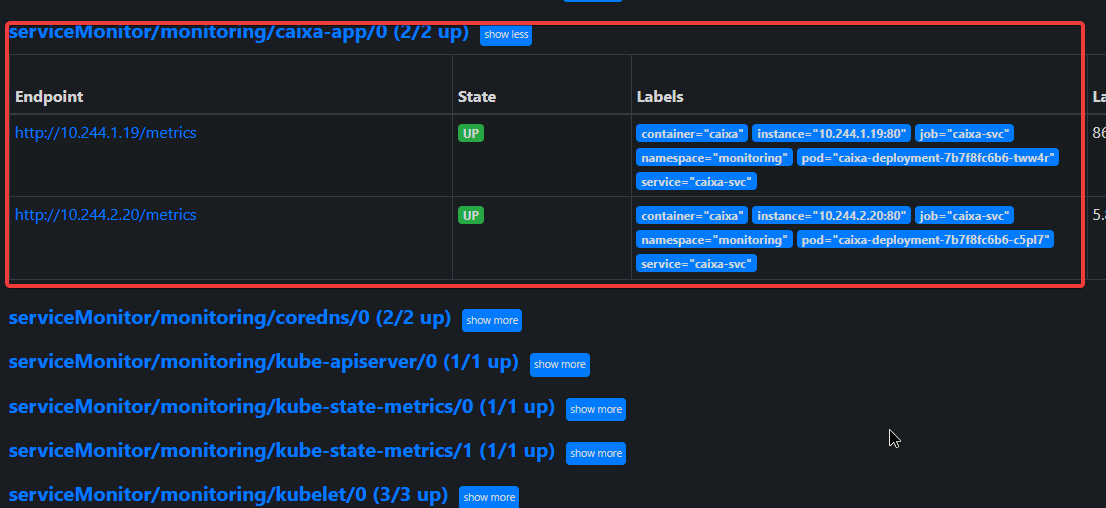Click job="caixa-svc" label in 10.244.1.19 row
The height and width of the screenshot is (508, 1106).
964,133
